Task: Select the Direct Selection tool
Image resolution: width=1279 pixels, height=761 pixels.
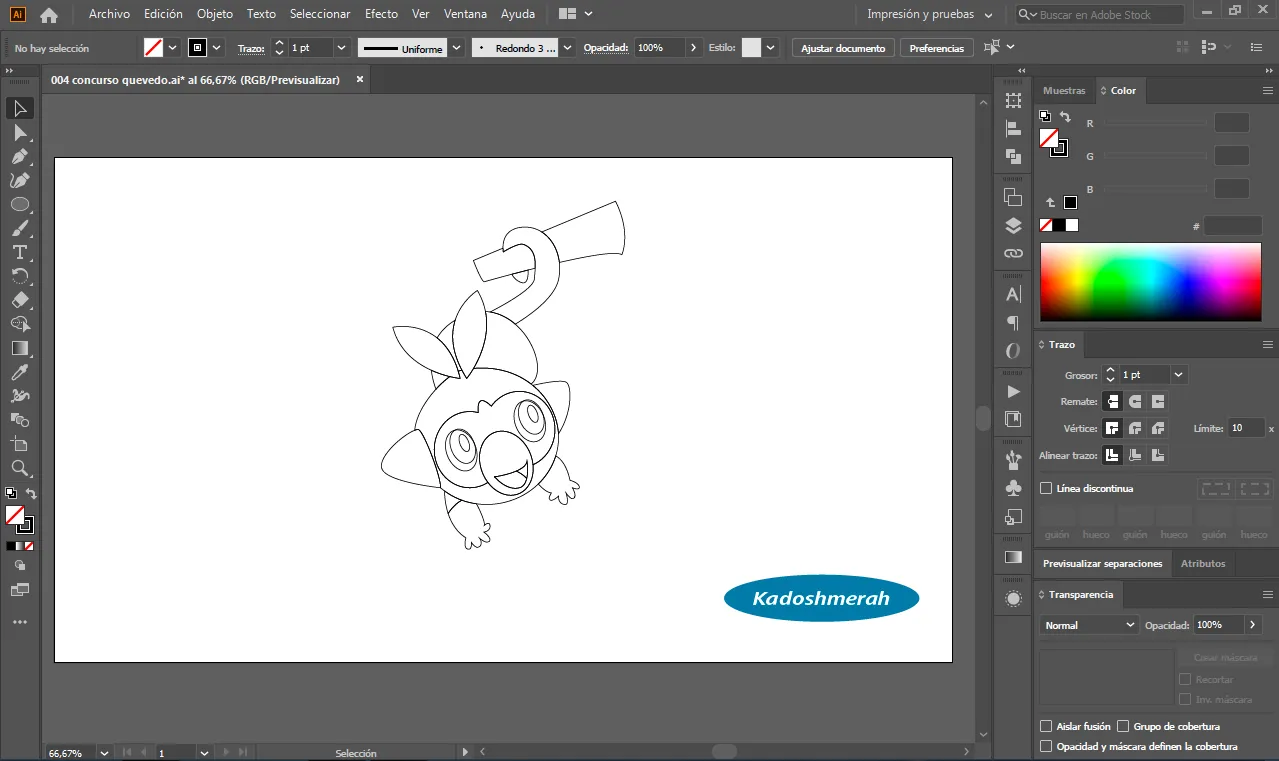Action: pyautogui.click(x=20, y=132)
